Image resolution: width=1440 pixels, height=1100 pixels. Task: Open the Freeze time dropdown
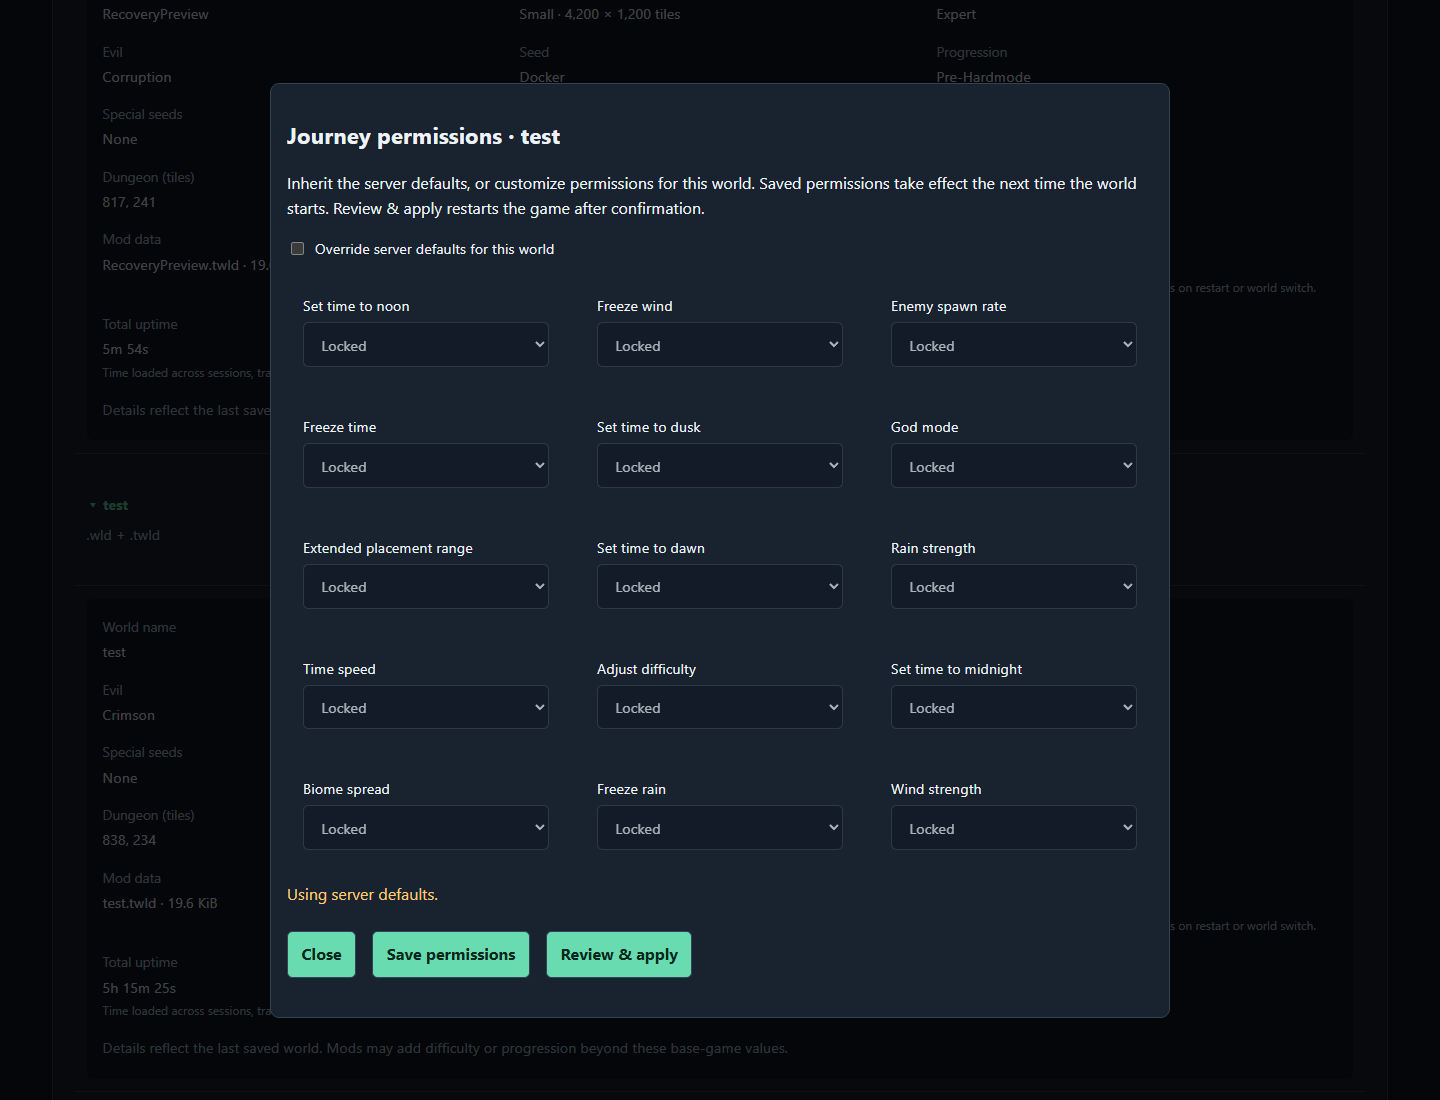[x=426, y=466]
